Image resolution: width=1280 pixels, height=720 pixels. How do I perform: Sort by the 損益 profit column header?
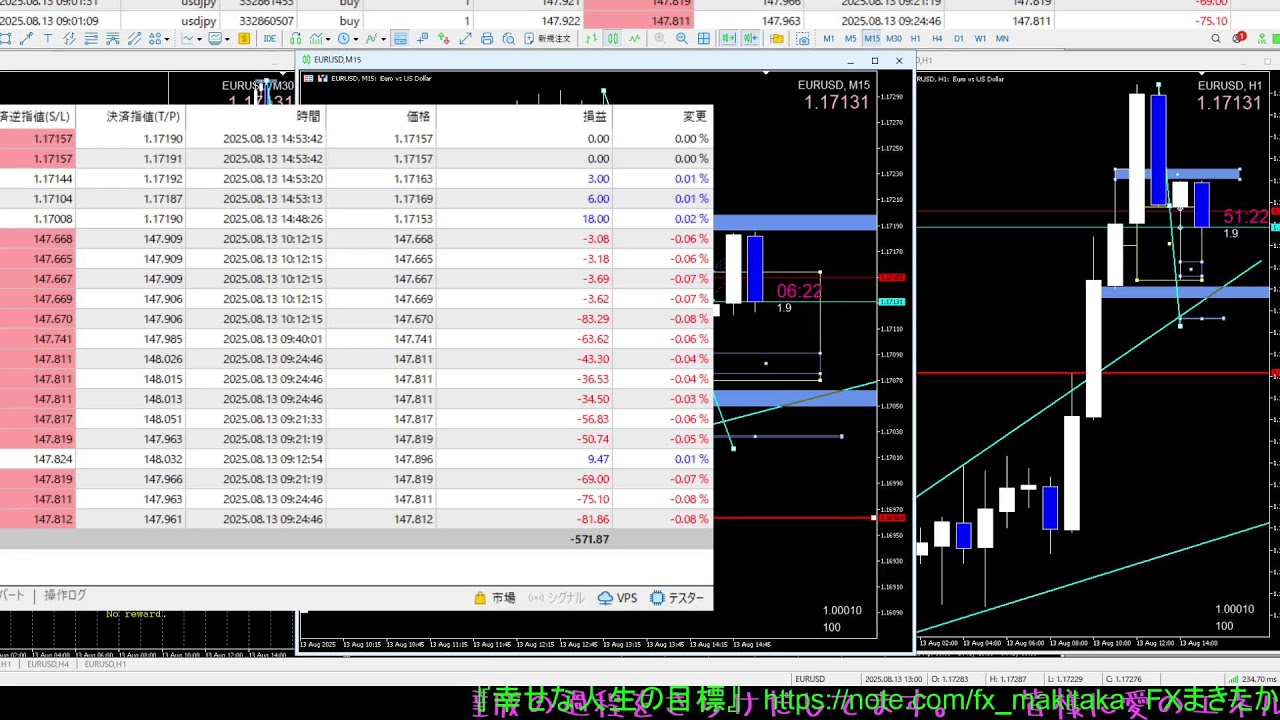[596, 116]
